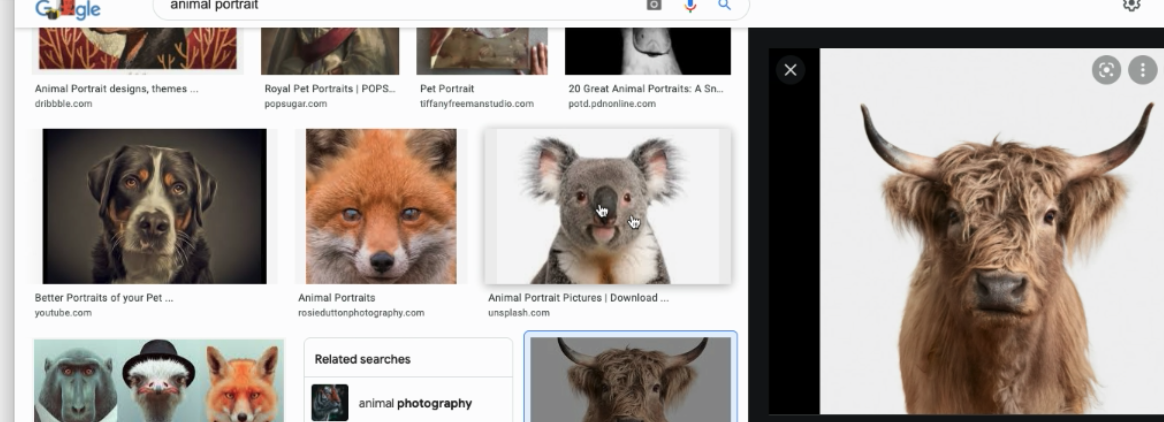The image size is (1164, 422).
Task: Open '20 Great Animal Portraits: A Sn...' result
Action: 646,88
